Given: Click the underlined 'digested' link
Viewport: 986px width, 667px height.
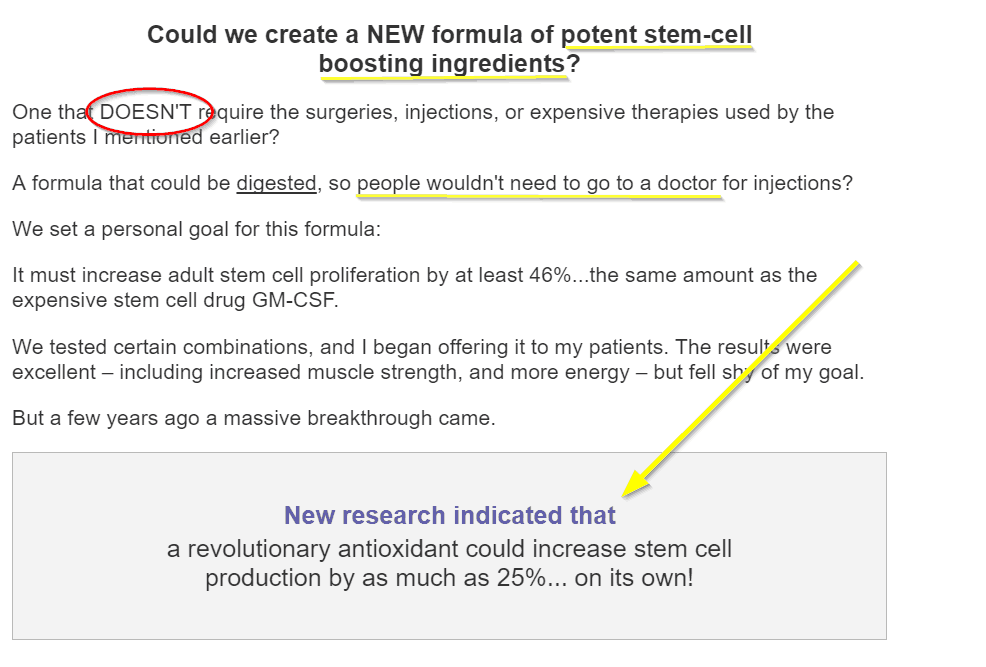Looking at the screenshot, I should 277,184.
